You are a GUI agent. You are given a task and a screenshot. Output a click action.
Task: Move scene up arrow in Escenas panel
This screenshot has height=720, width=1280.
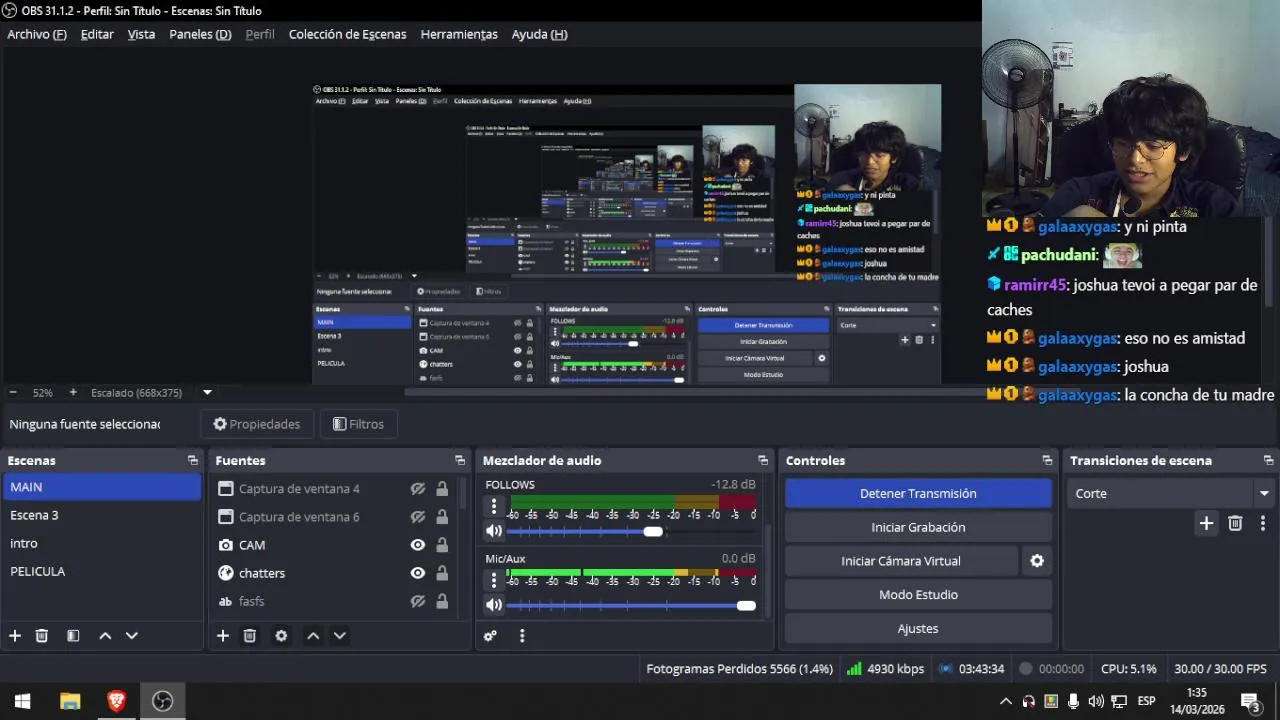105,636
